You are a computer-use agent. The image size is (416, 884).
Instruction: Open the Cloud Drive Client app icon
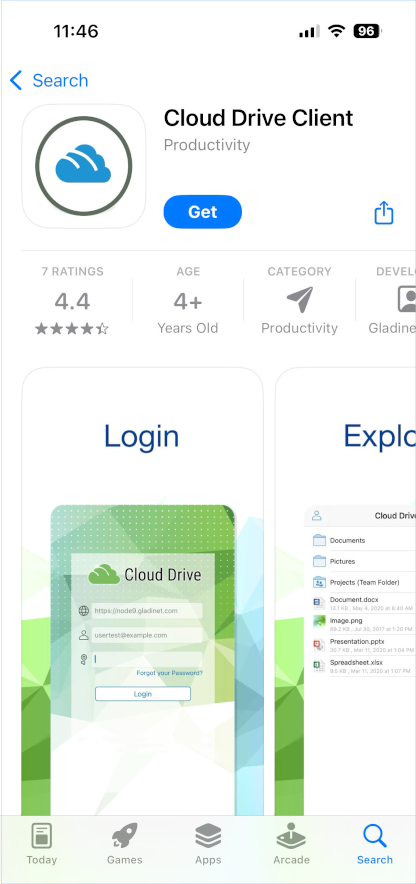[x=83, y=166]
